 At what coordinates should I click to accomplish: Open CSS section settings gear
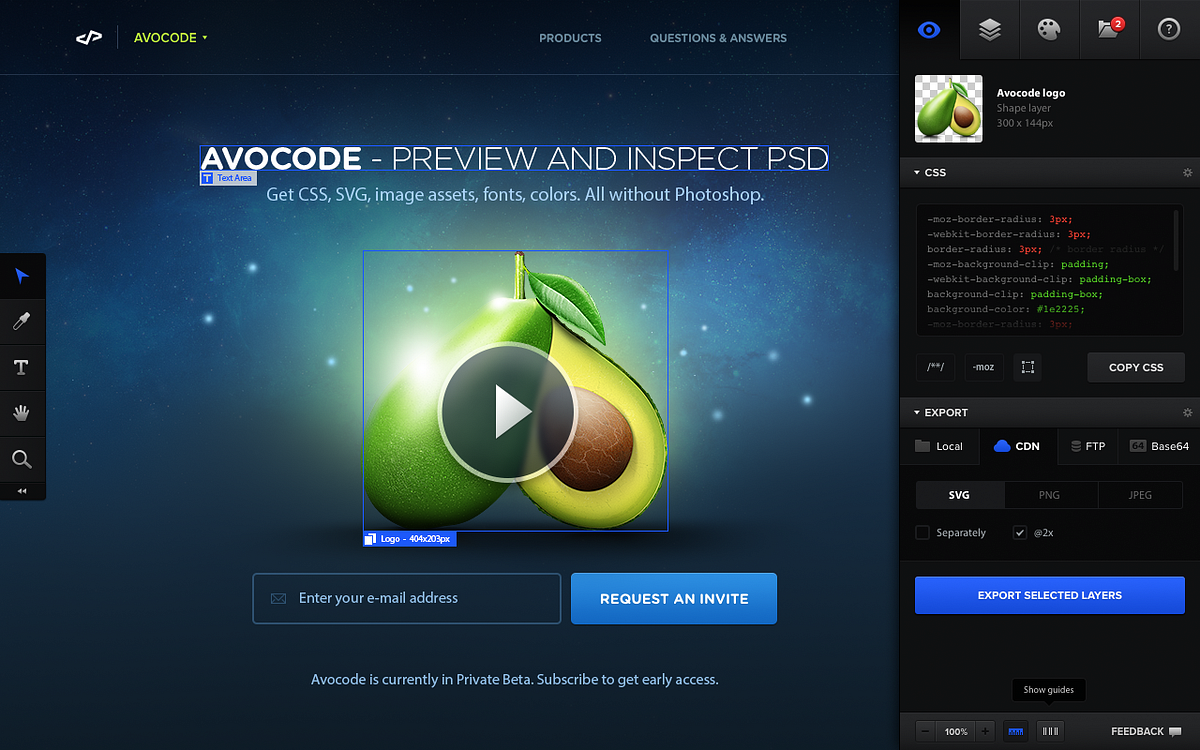coord(1188,173)
